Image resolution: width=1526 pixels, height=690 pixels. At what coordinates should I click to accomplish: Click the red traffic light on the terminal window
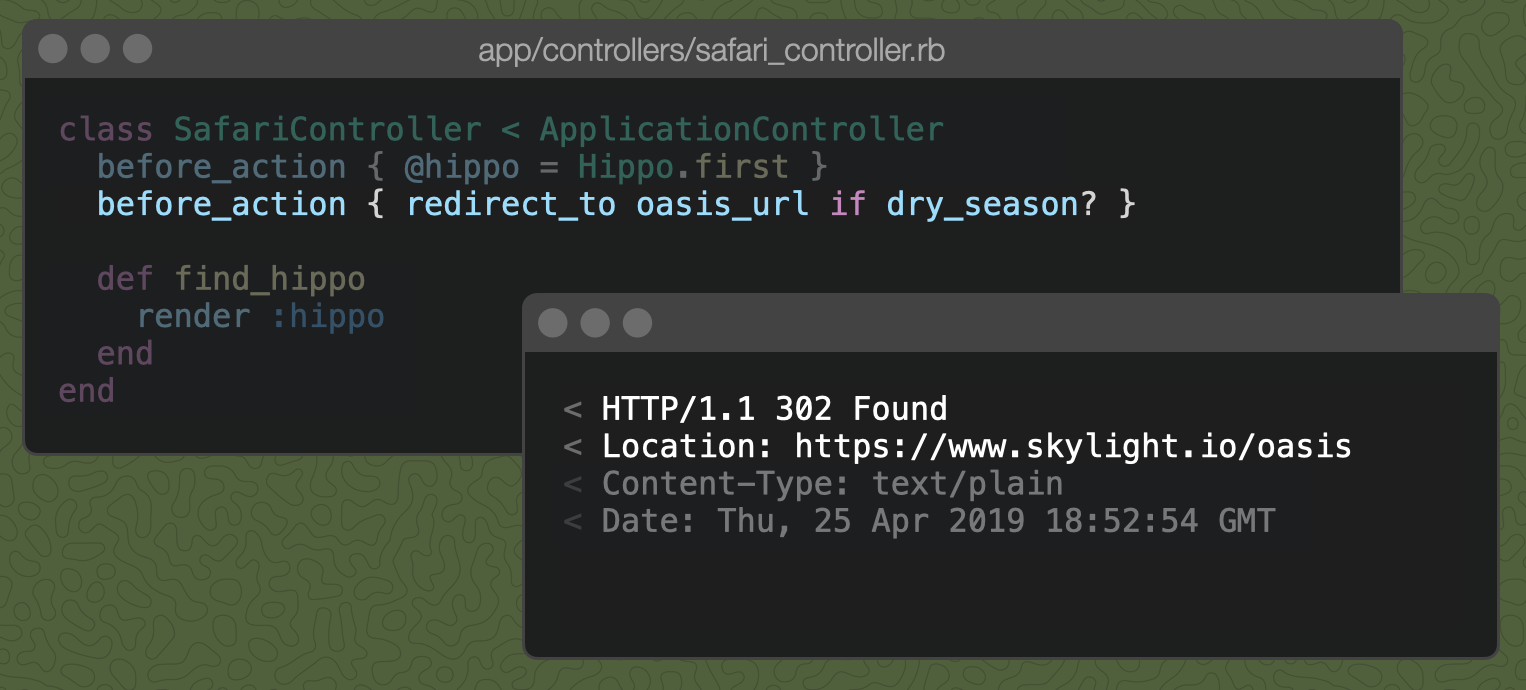point(552,322)
